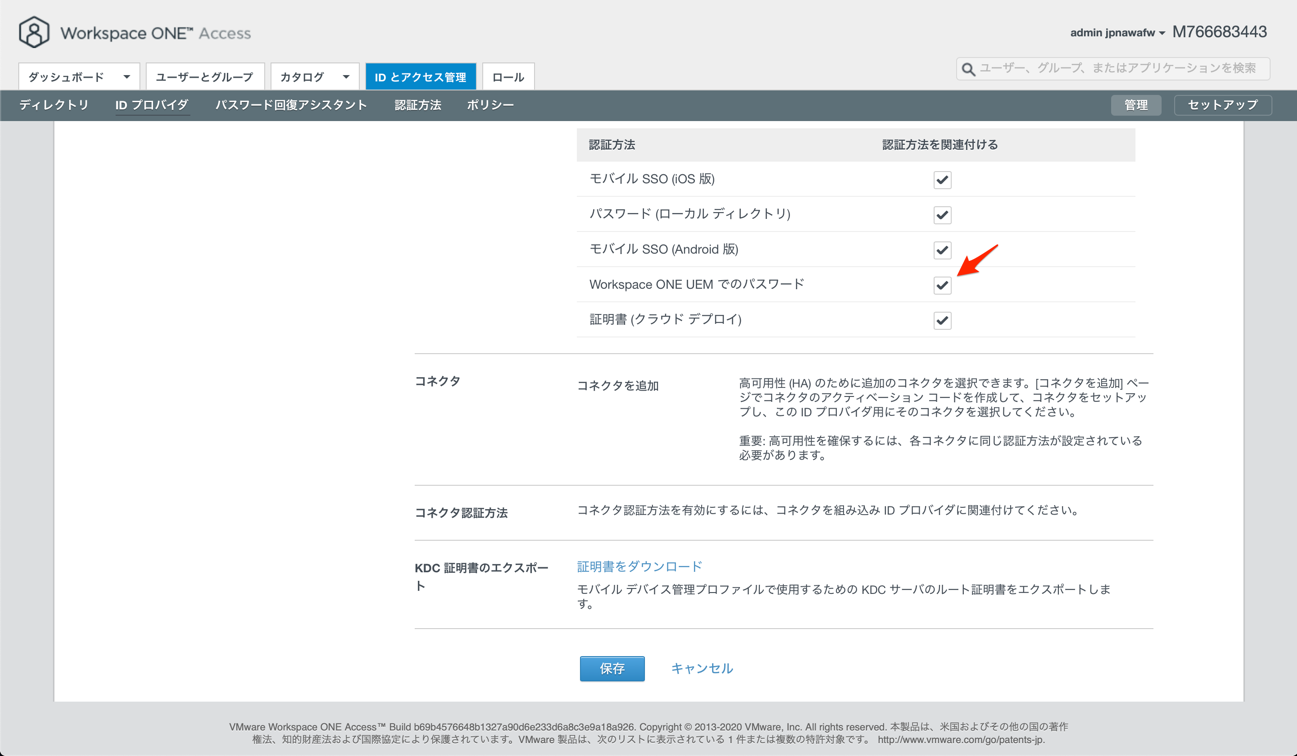The width and height of the screenshot is (1297, 756).
Task: Click the キャンセル link
Action: click(702, 668)
